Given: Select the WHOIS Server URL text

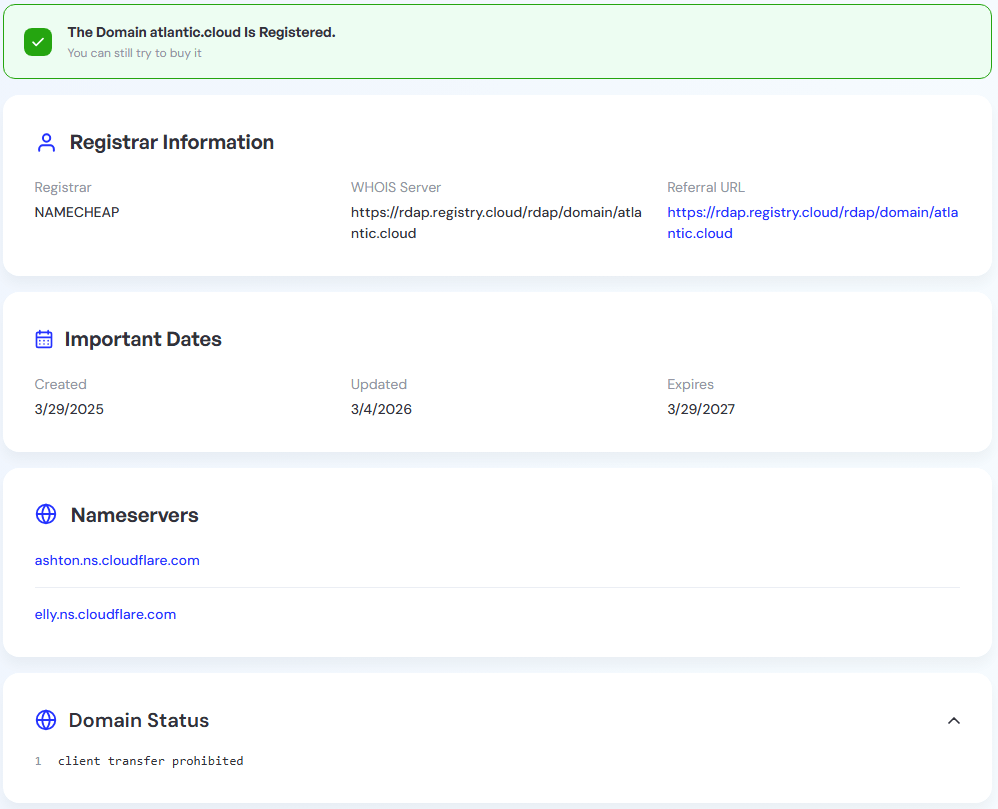Looking at the screenshot, I should pos(496,223).
